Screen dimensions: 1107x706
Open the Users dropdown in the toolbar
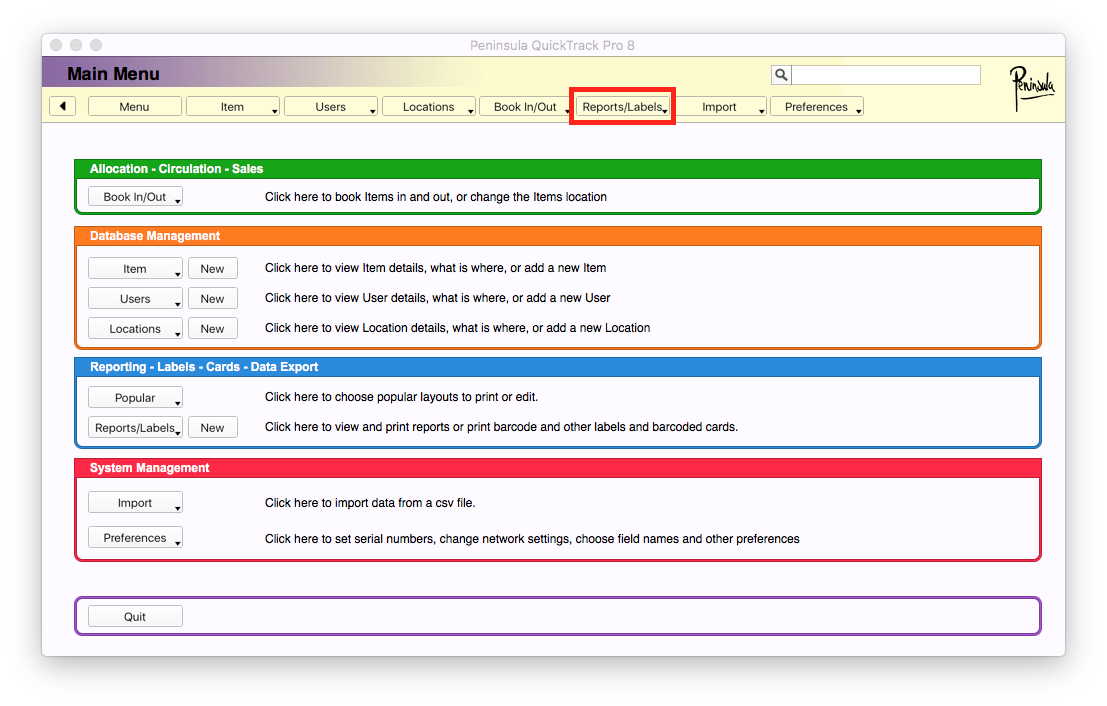330,107
